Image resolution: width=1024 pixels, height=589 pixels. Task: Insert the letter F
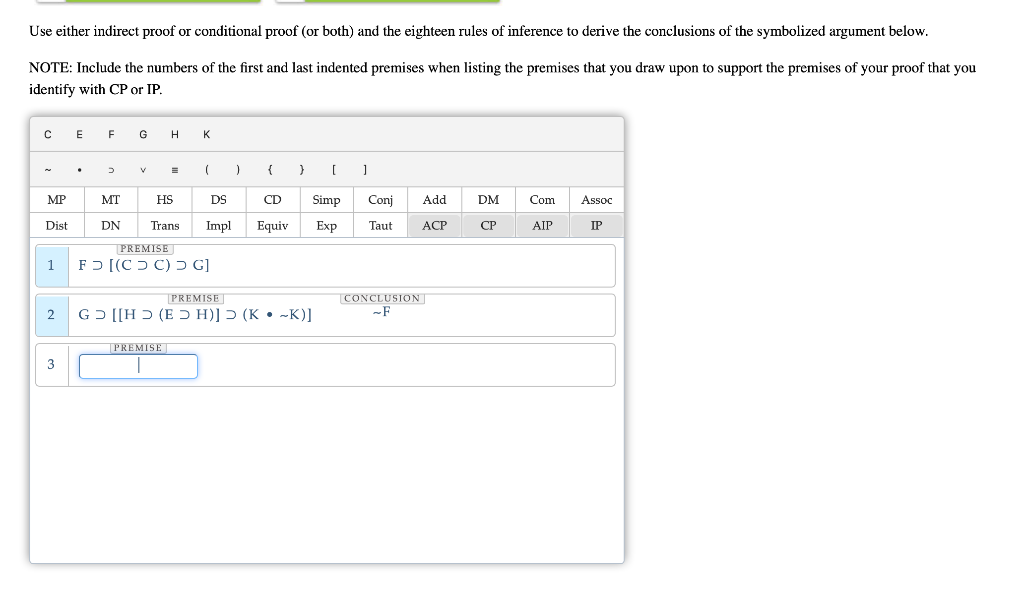tap(111, 134)
